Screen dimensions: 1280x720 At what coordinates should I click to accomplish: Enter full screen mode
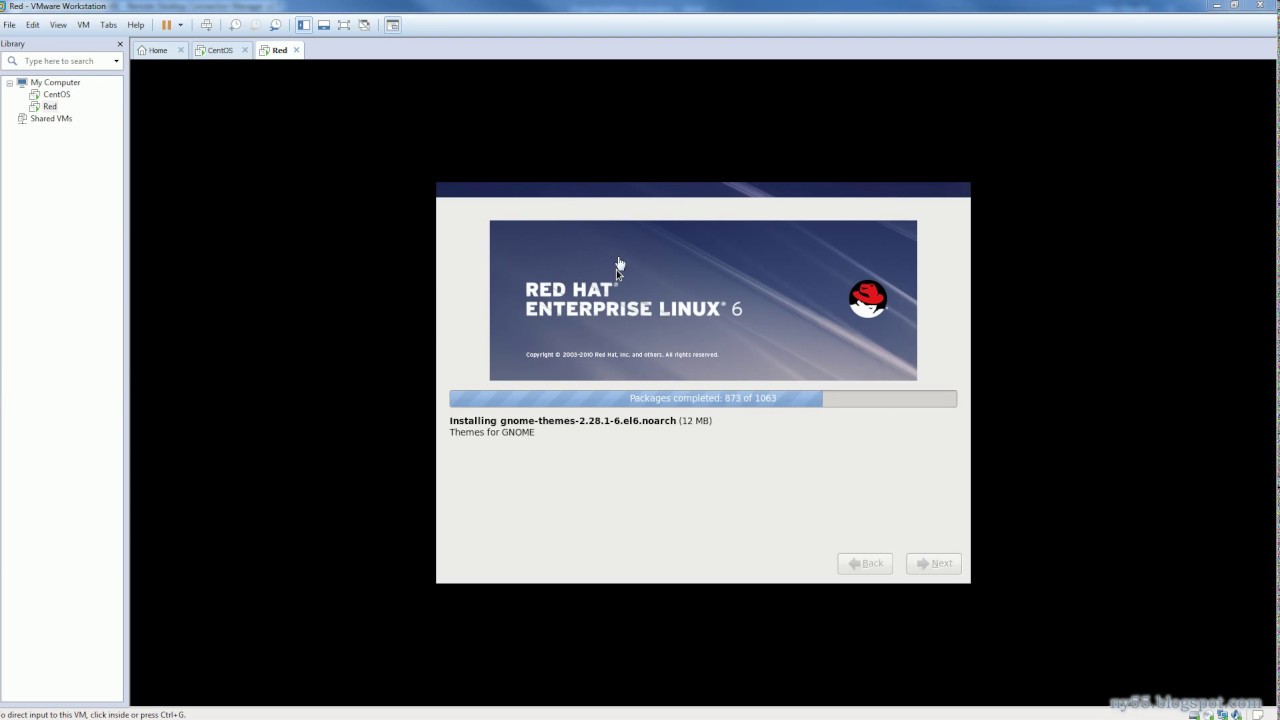(x=344, y=25)
